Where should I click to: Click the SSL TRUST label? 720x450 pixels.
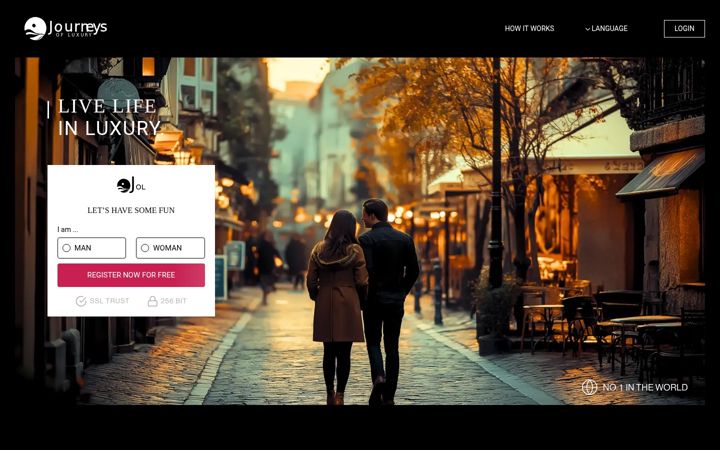(109, 301)
